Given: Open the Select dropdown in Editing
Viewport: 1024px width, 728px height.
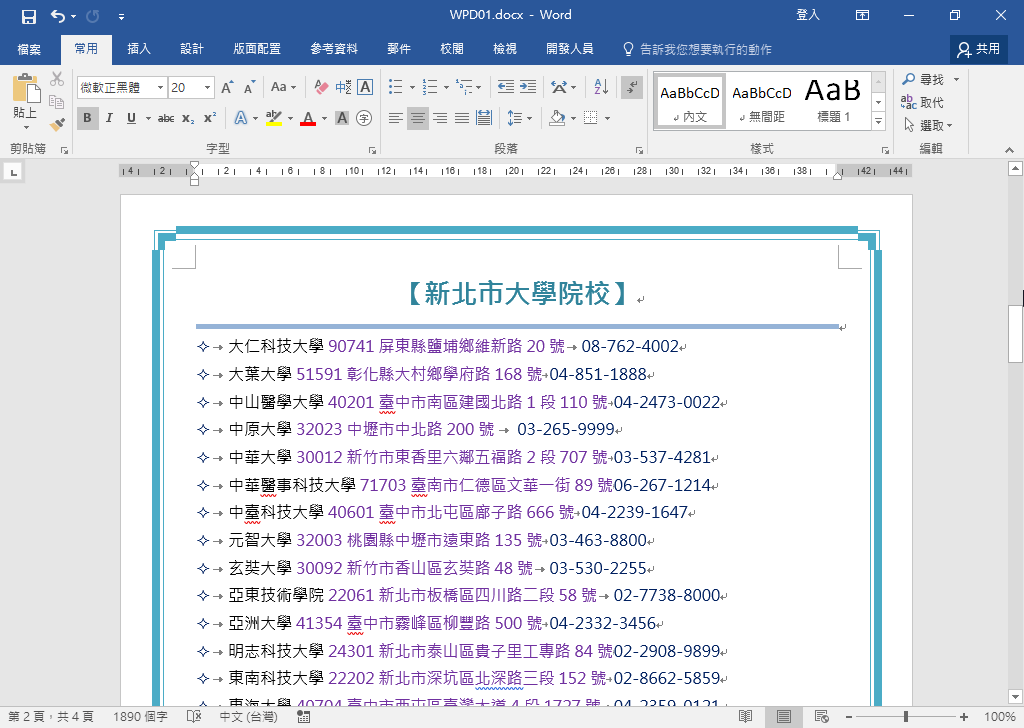Looking at the screenshot, I should pos(928,125).
